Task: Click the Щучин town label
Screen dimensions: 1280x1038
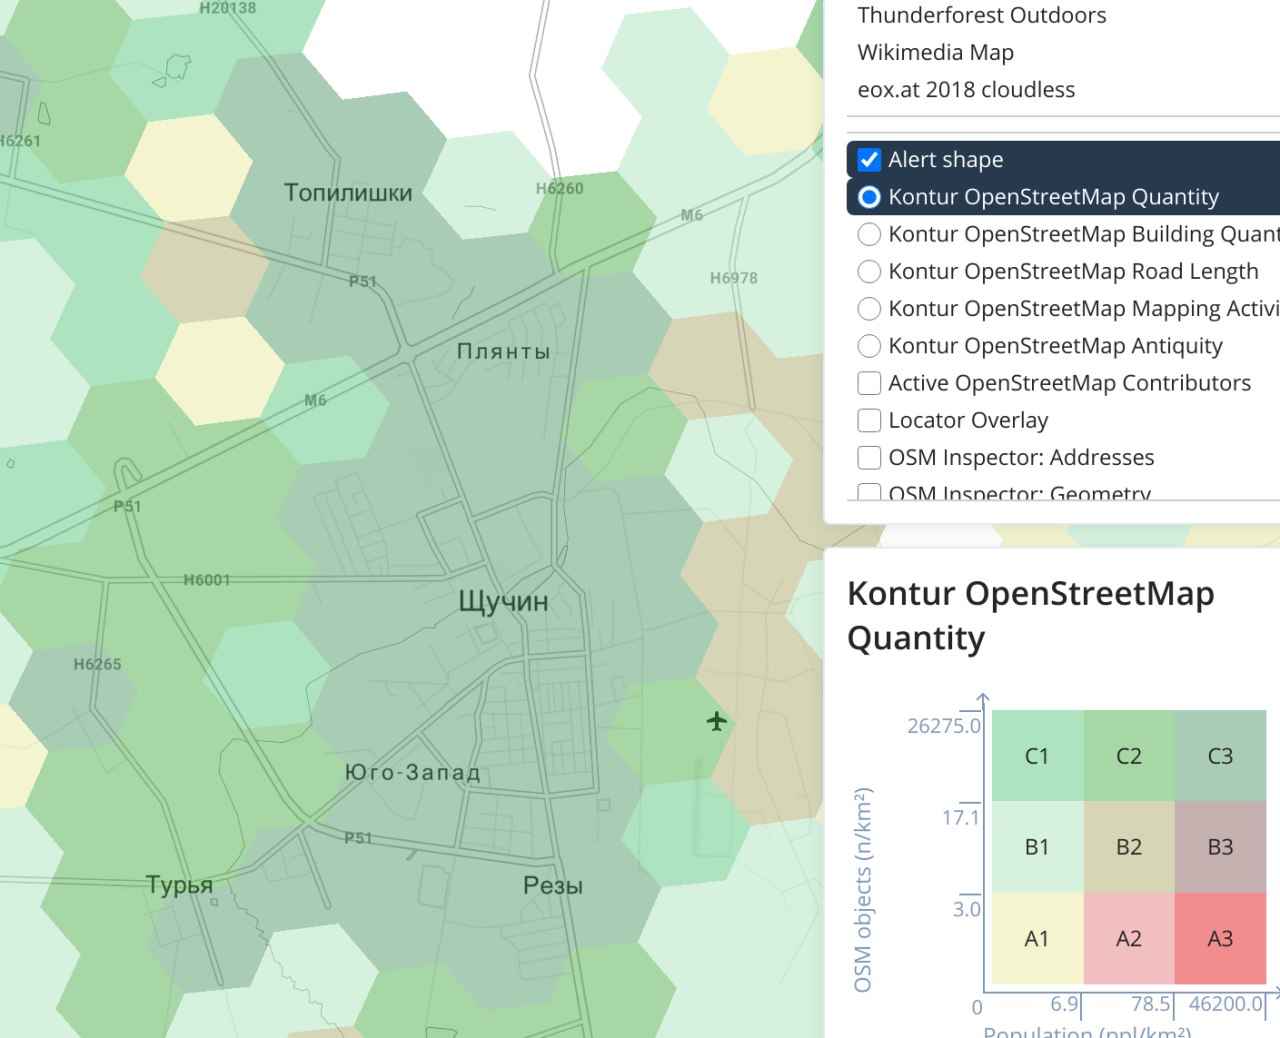Action: coord(503,602)
